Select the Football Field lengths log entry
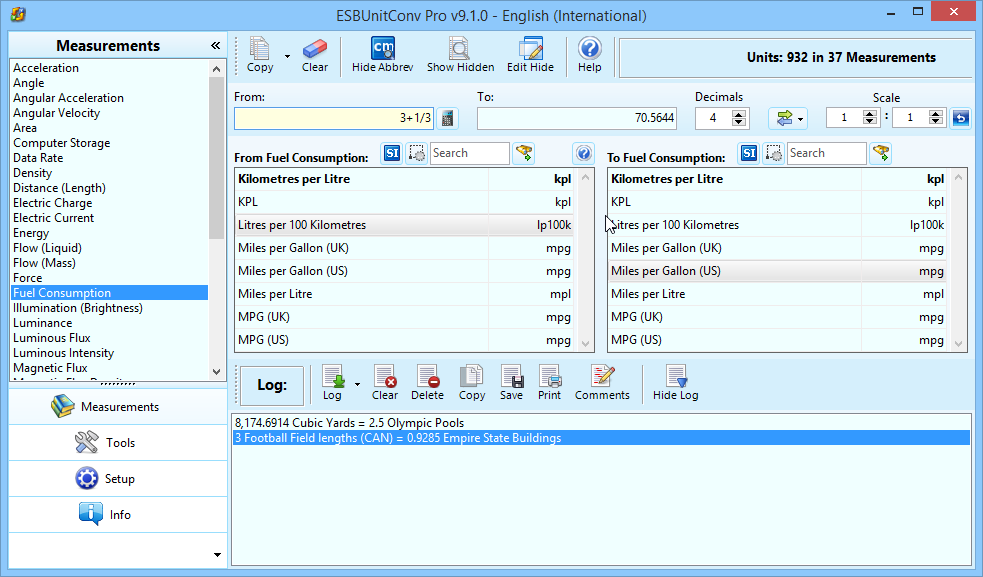 [601, 438]
